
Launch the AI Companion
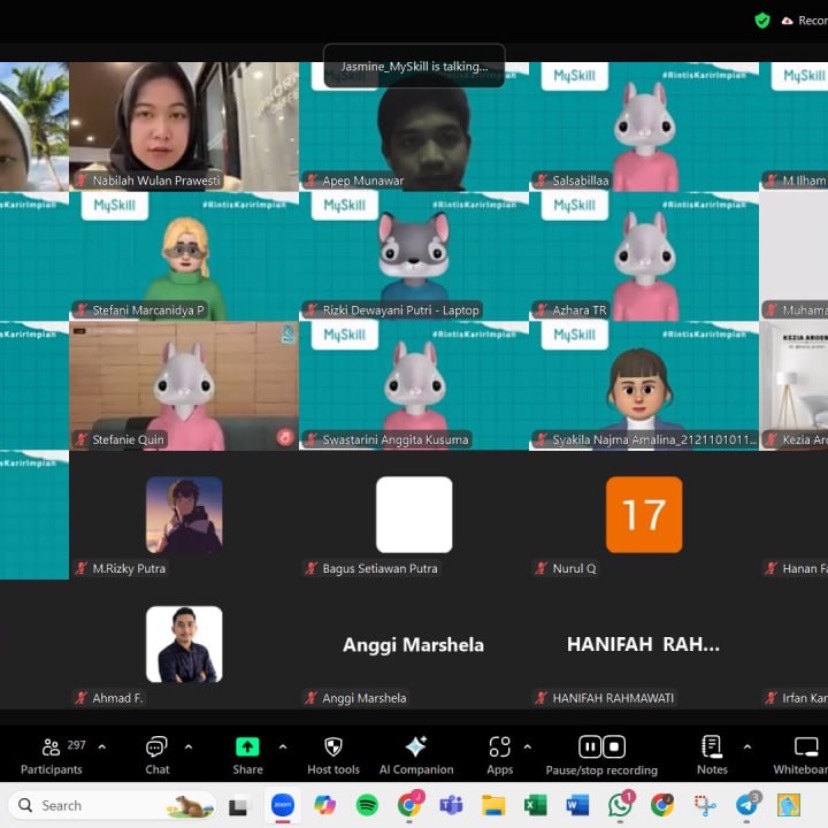[416, 755]
